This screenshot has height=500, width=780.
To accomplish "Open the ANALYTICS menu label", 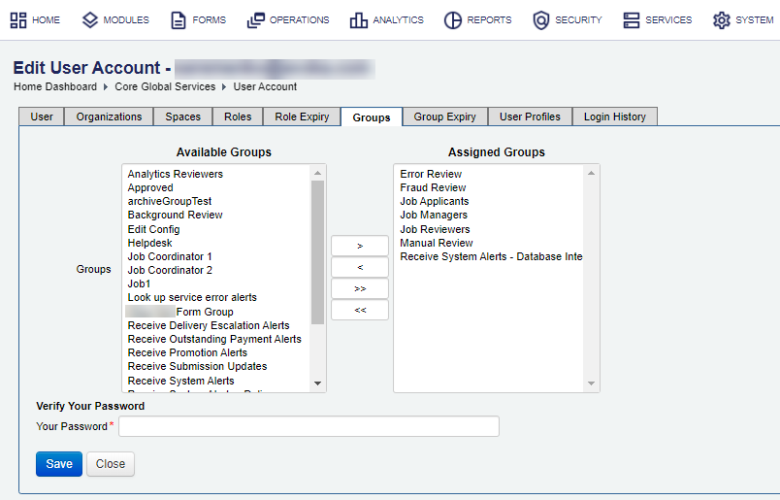I will click(398, 20).
